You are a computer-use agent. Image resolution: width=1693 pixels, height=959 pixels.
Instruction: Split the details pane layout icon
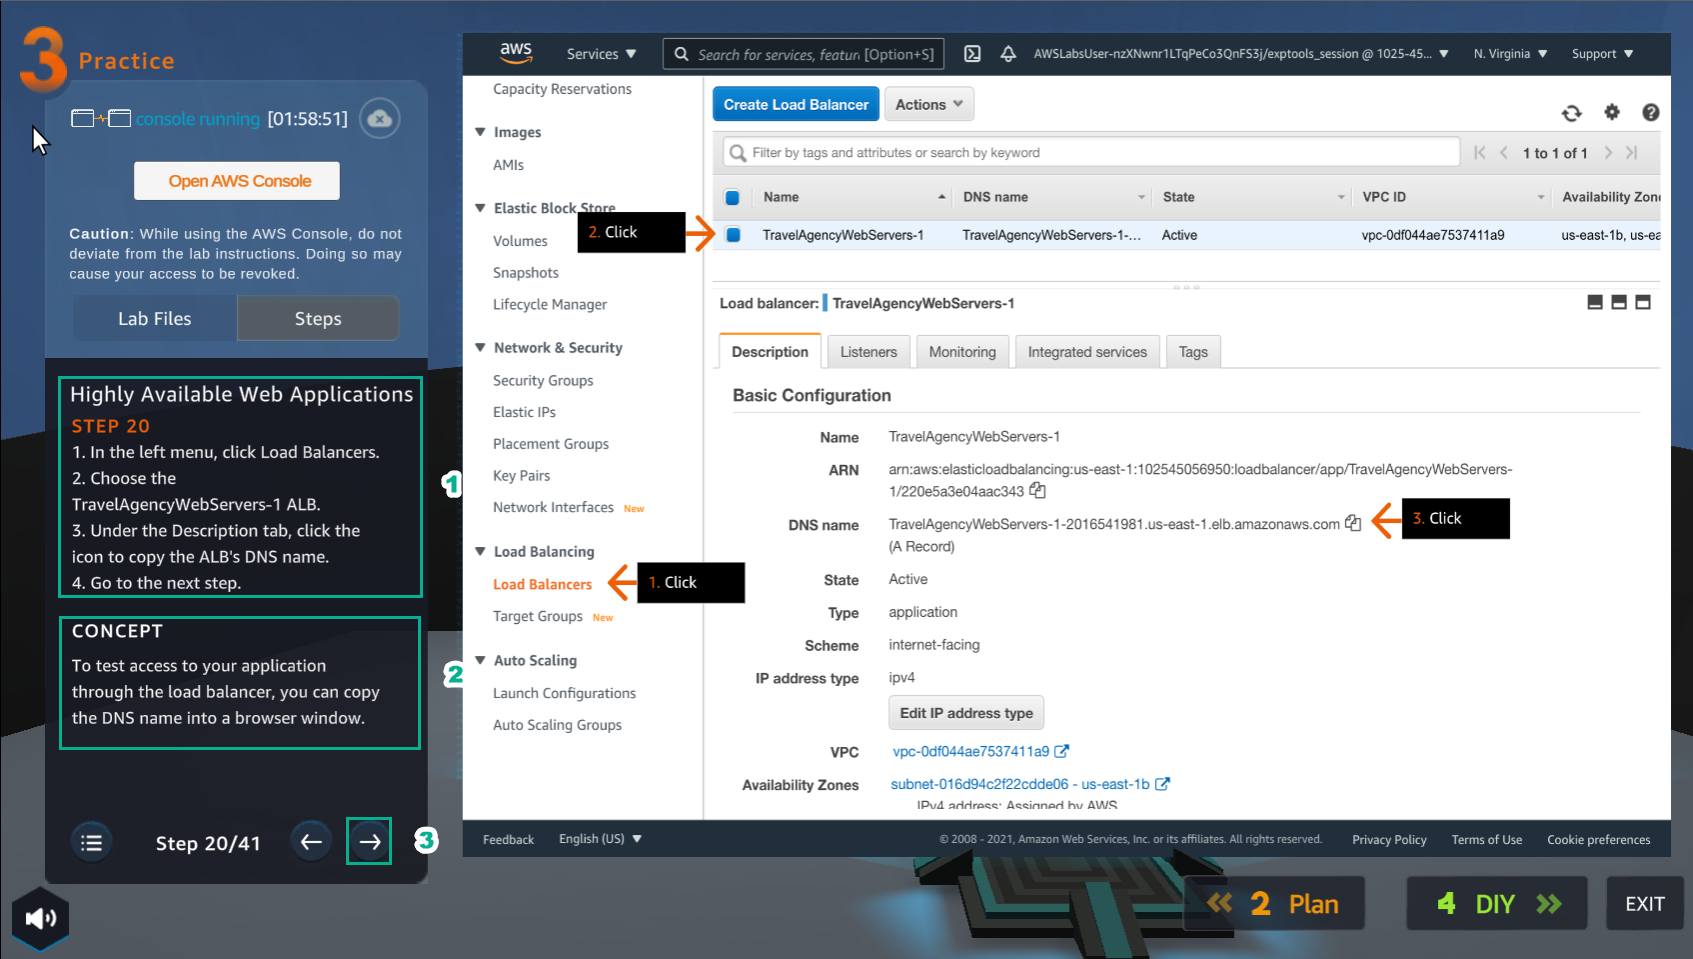(1619, 302)
